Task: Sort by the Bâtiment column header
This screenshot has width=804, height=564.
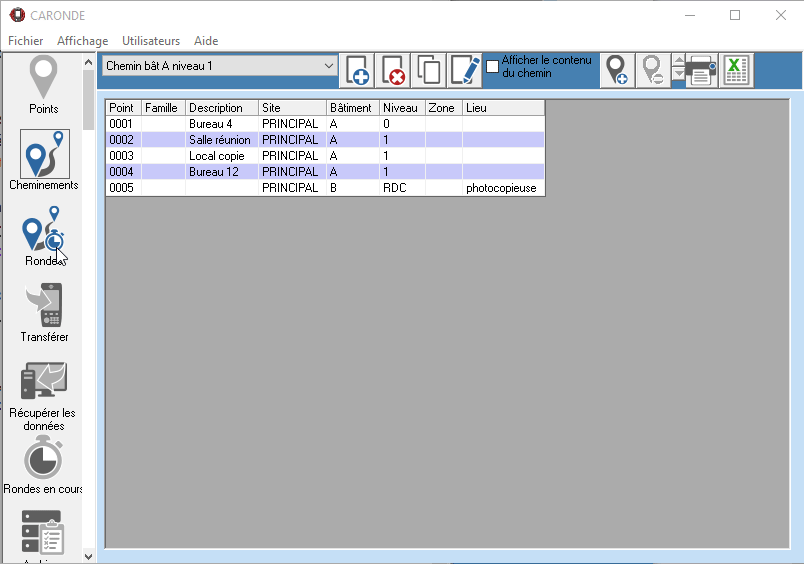Action: [x=353, y=108]
